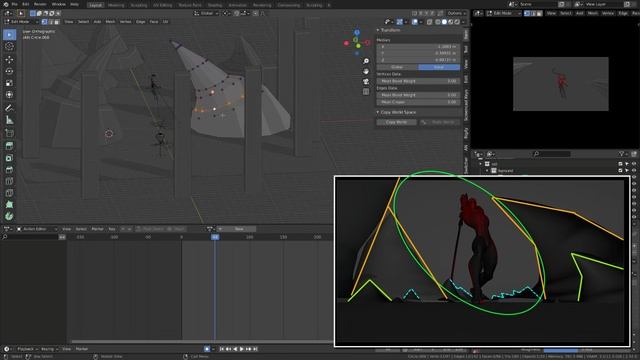
Task: Select the Annotate tool
Action: 9,108
